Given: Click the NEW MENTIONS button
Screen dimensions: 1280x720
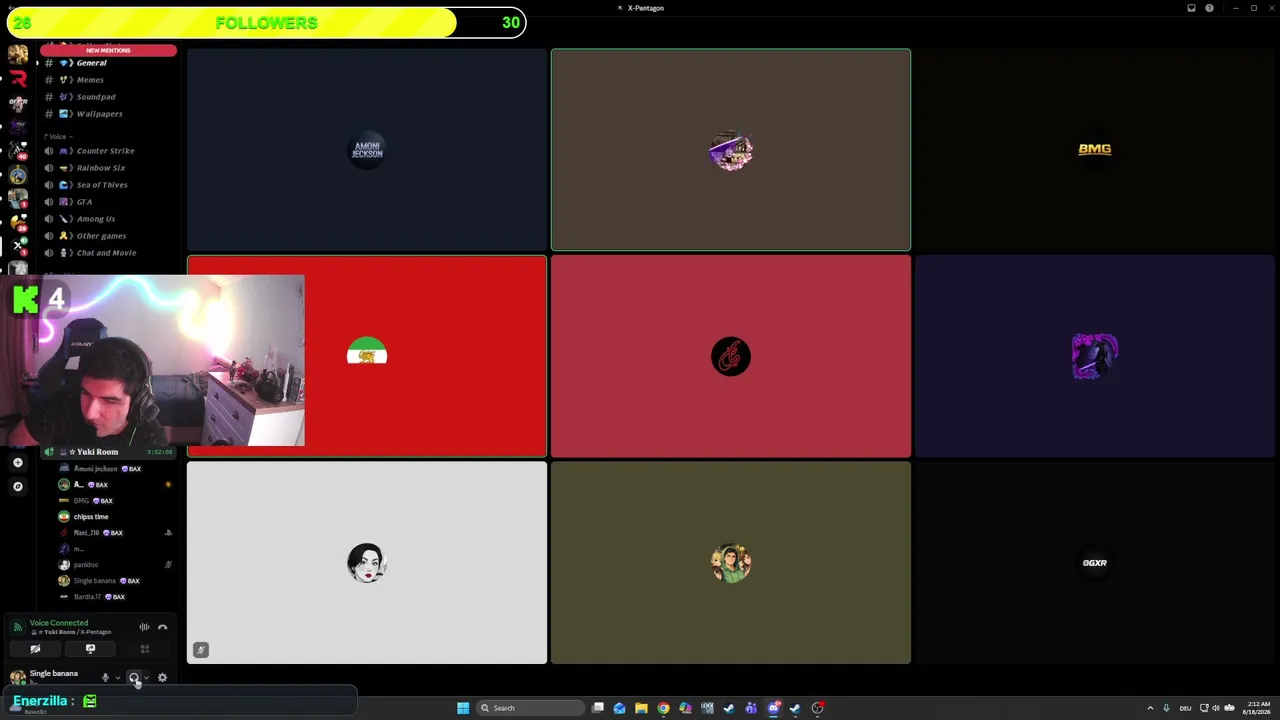Looking at the screenshot, I should [108, 50].
